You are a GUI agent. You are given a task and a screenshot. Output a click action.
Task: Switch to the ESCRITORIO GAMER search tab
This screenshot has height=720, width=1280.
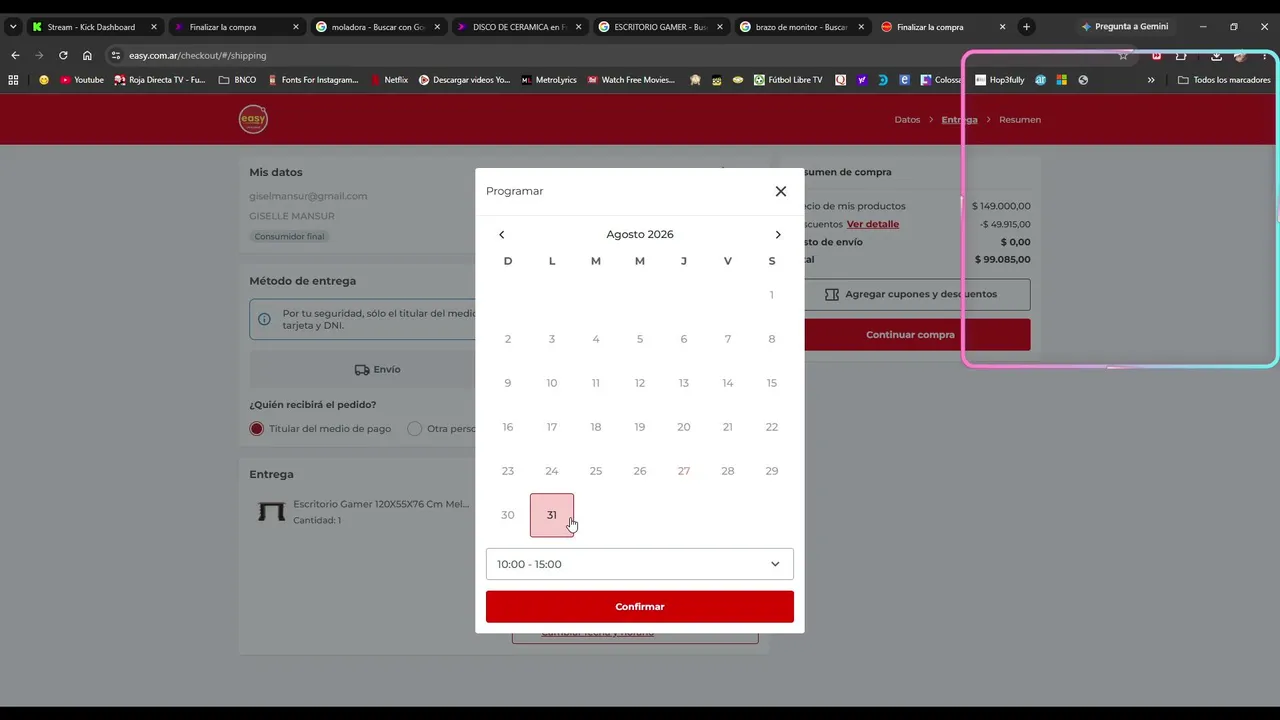pos(660,27)
